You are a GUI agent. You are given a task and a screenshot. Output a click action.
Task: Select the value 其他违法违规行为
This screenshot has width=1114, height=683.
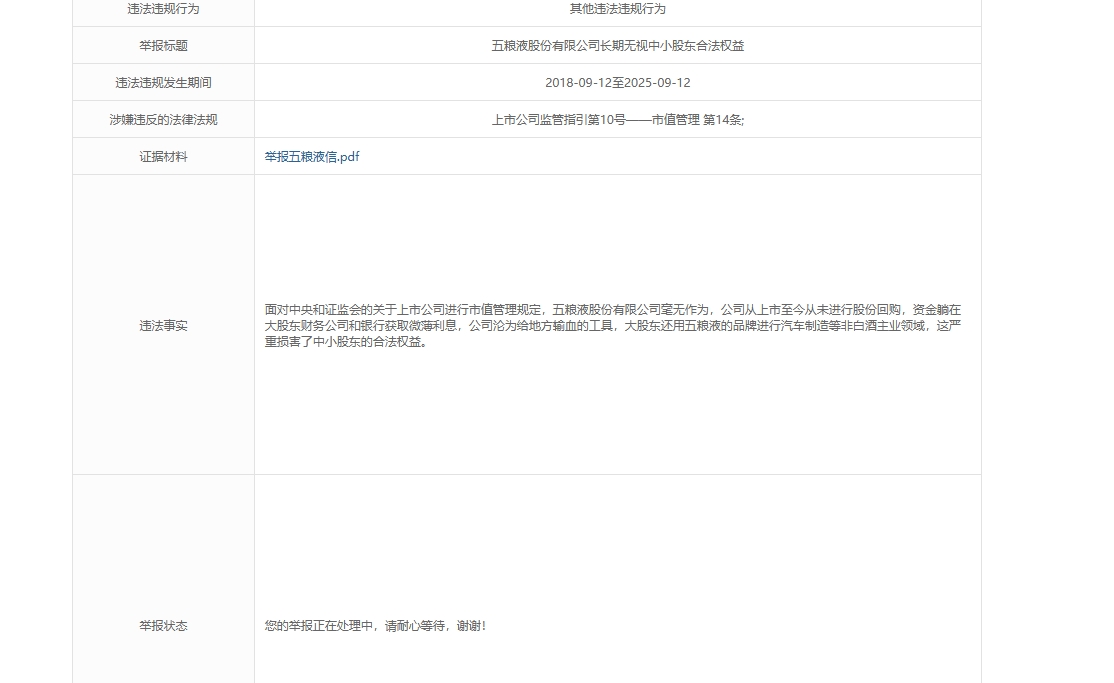(617, 9)
